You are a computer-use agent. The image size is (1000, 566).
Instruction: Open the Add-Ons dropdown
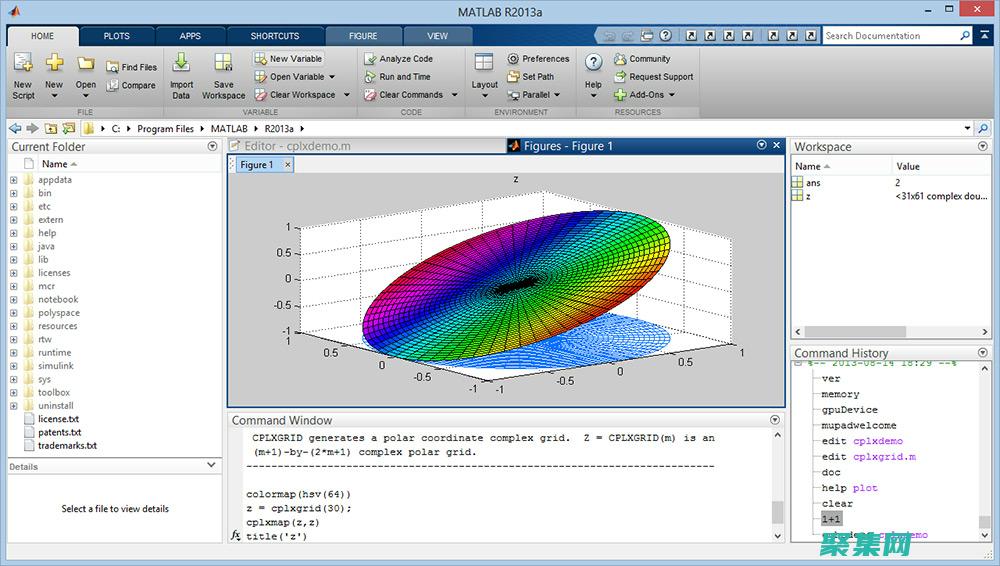pos(672,95)
